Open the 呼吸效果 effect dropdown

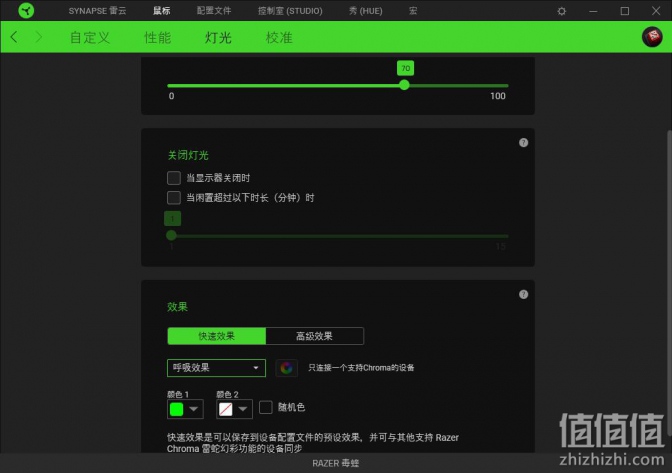coord(216,368)
